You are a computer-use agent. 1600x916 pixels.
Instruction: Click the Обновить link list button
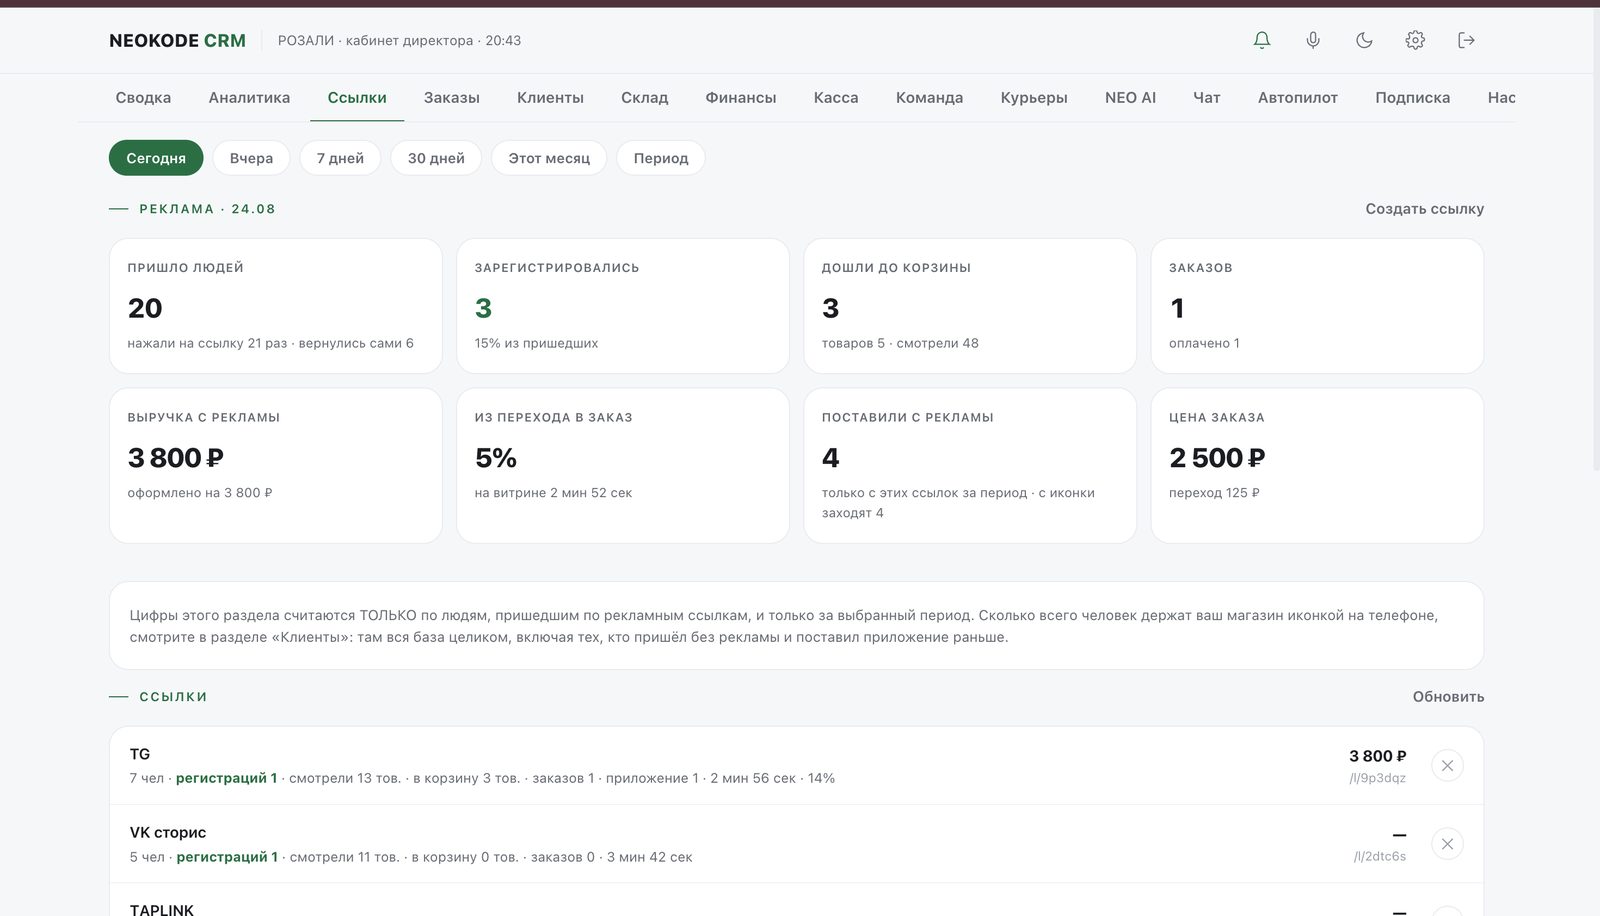1448,697
